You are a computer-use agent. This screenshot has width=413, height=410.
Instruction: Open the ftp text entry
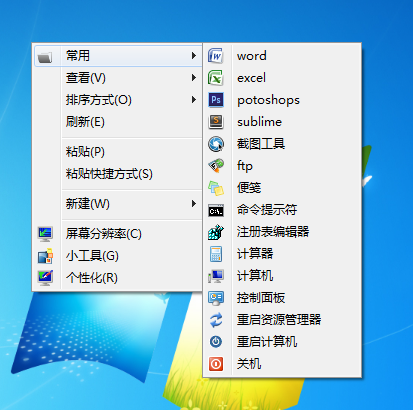point(245,166)
